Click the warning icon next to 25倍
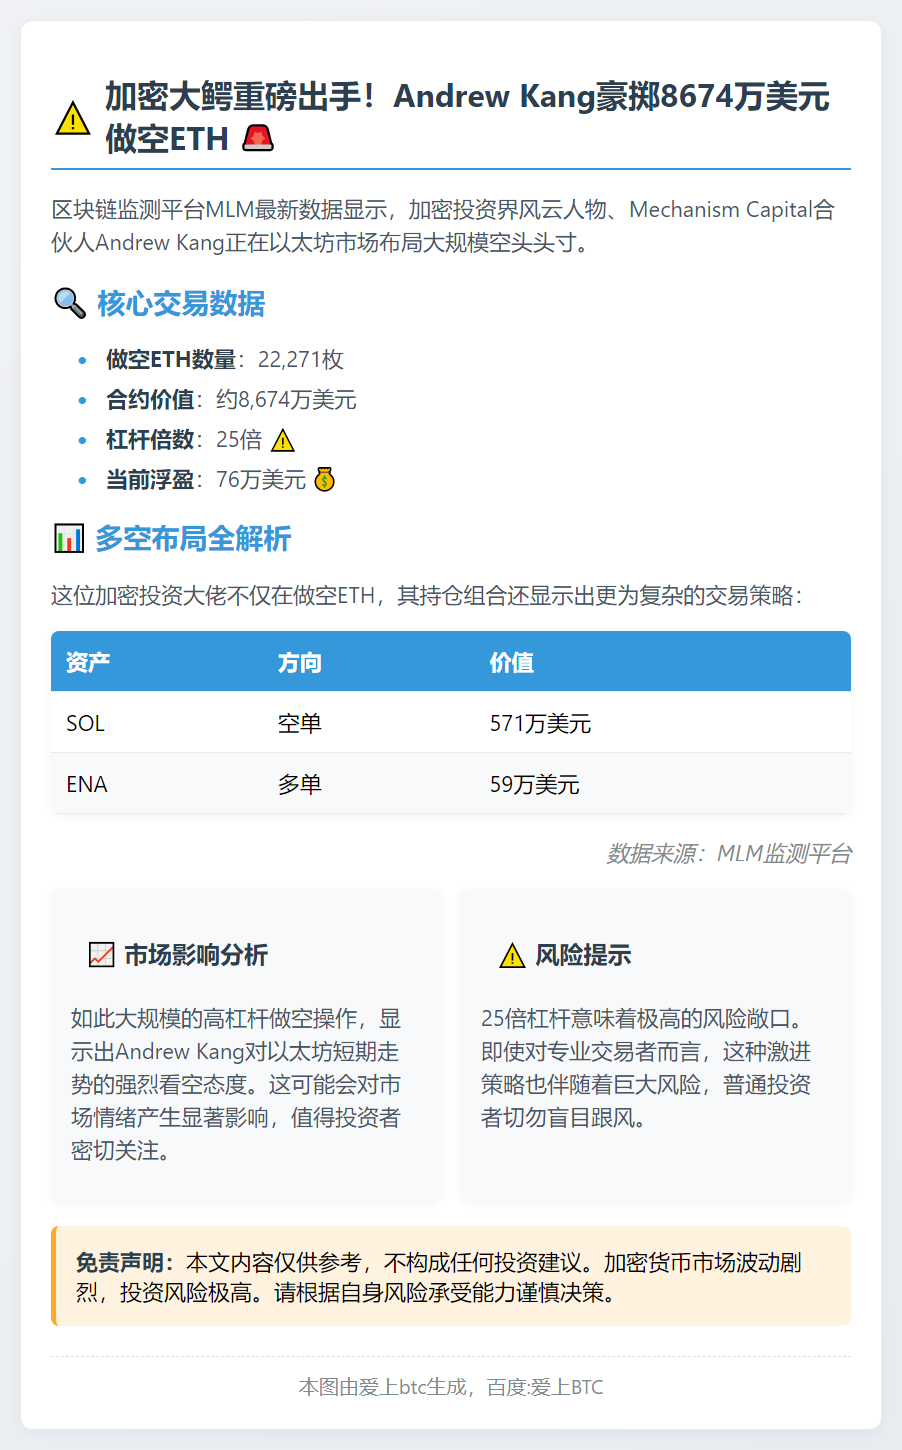 (283, 440)
